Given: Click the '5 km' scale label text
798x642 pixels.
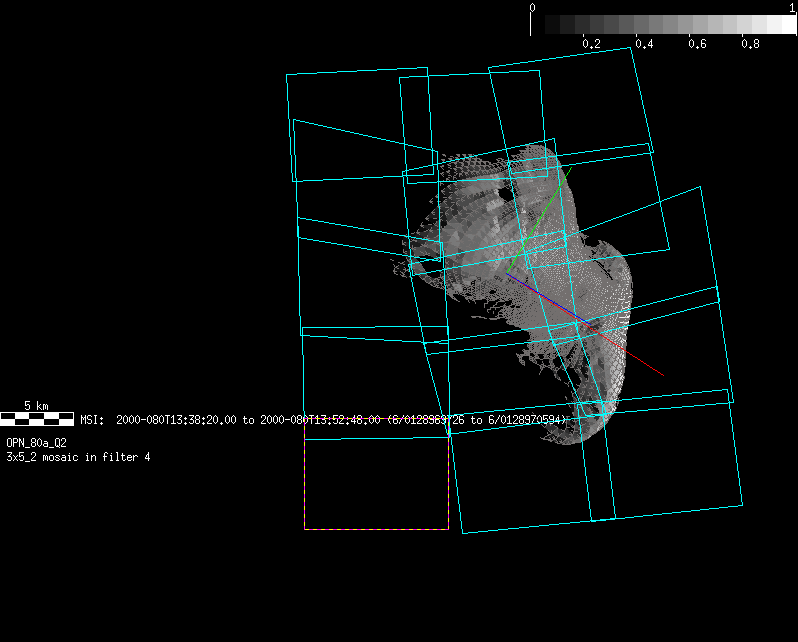Looking at the screenshot, I should click(36, 406).
